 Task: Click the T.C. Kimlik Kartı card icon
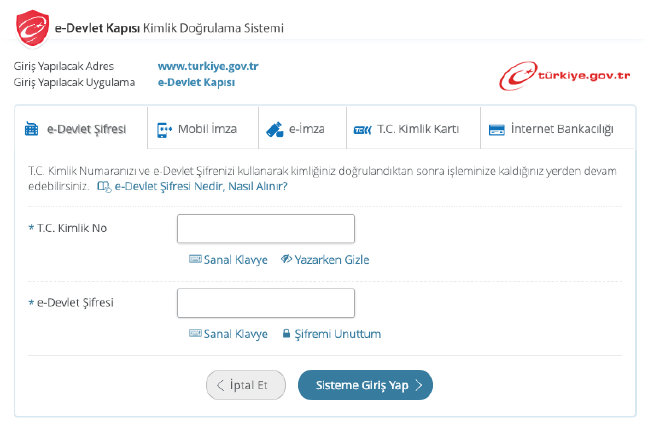tap(361, 130)
